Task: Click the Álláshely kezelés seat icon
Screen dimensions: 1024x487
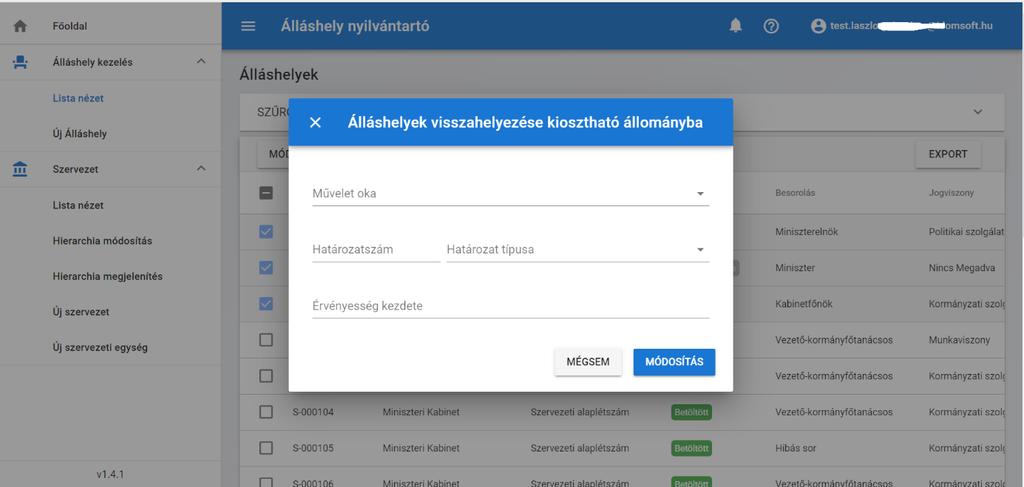Action: (20, 62)
